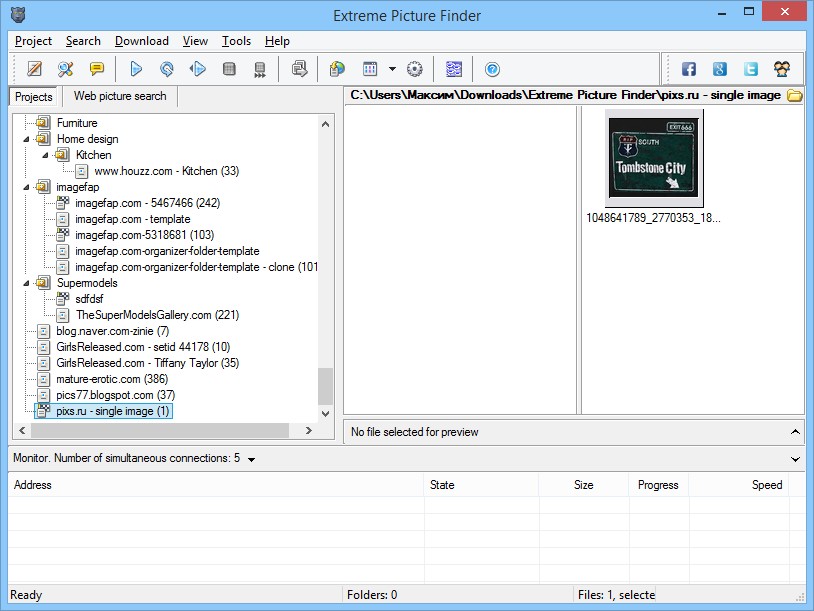Open project properties wrench icon
The width and height of the screenshot is (814, 611).
tap(65, 69)
